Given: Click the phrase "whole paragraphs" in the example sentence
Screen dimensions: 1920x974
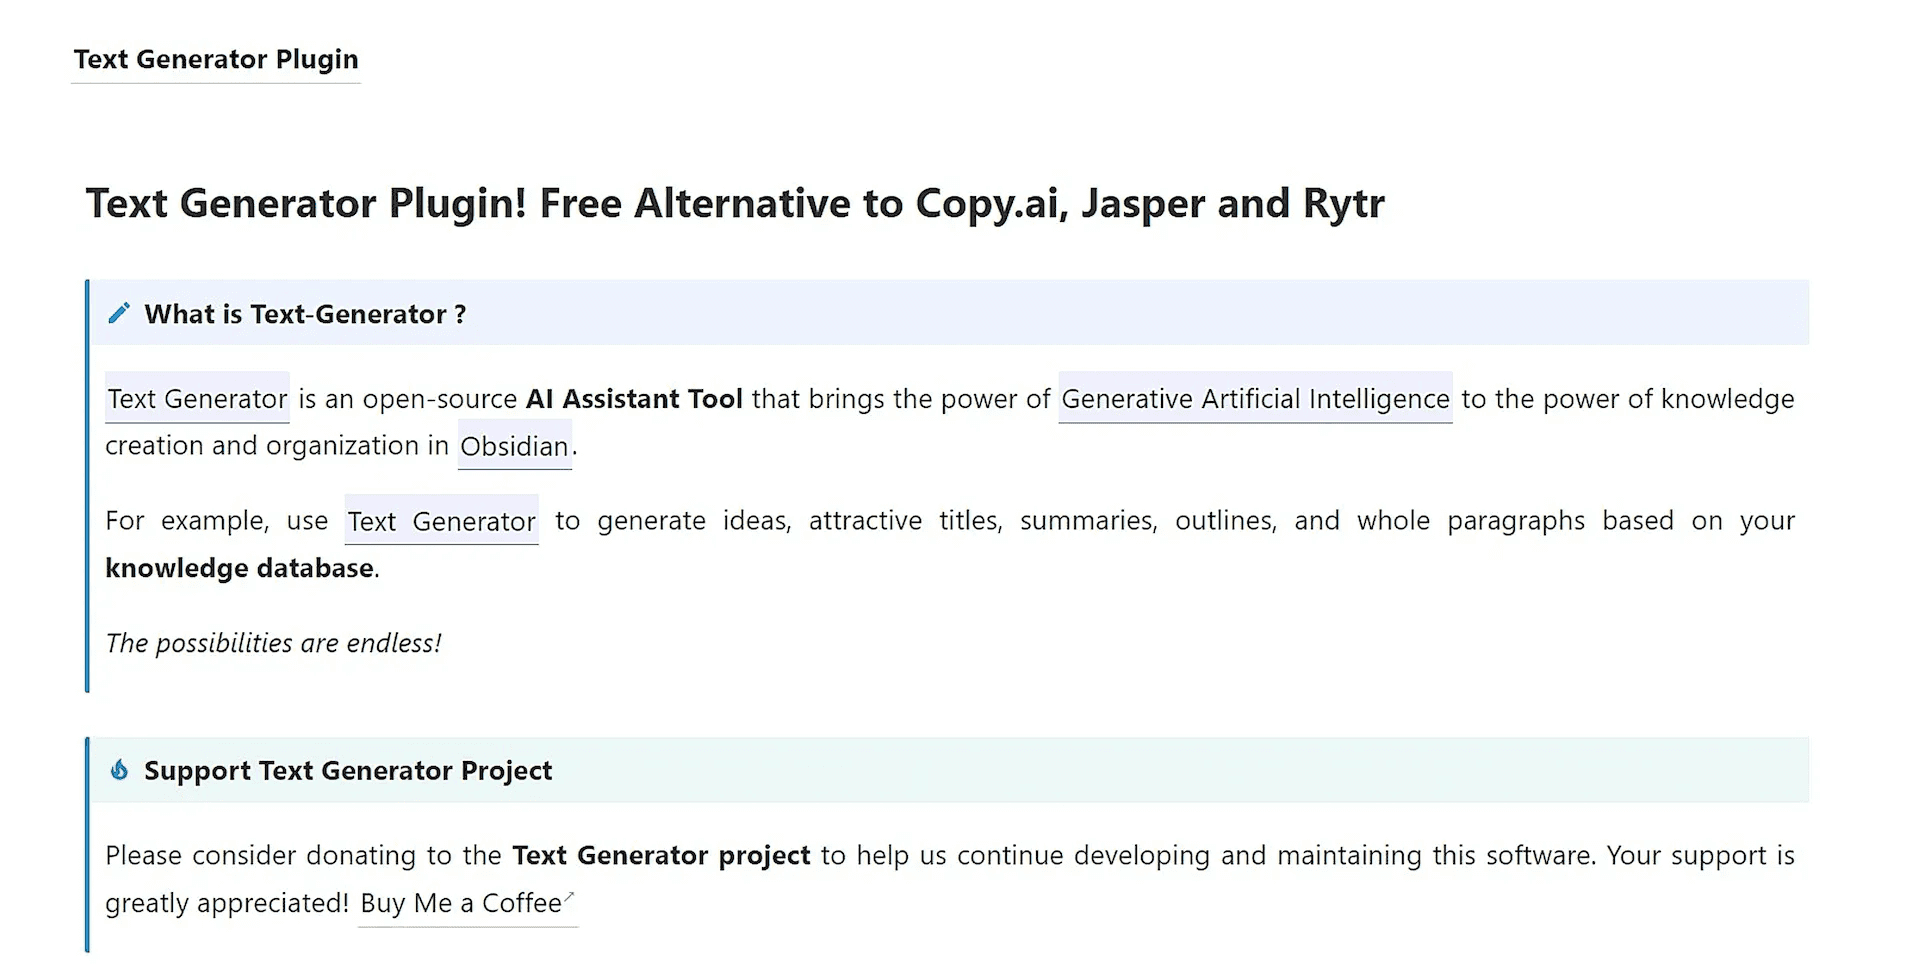Looking at the screenshot, I should 1470,521.
